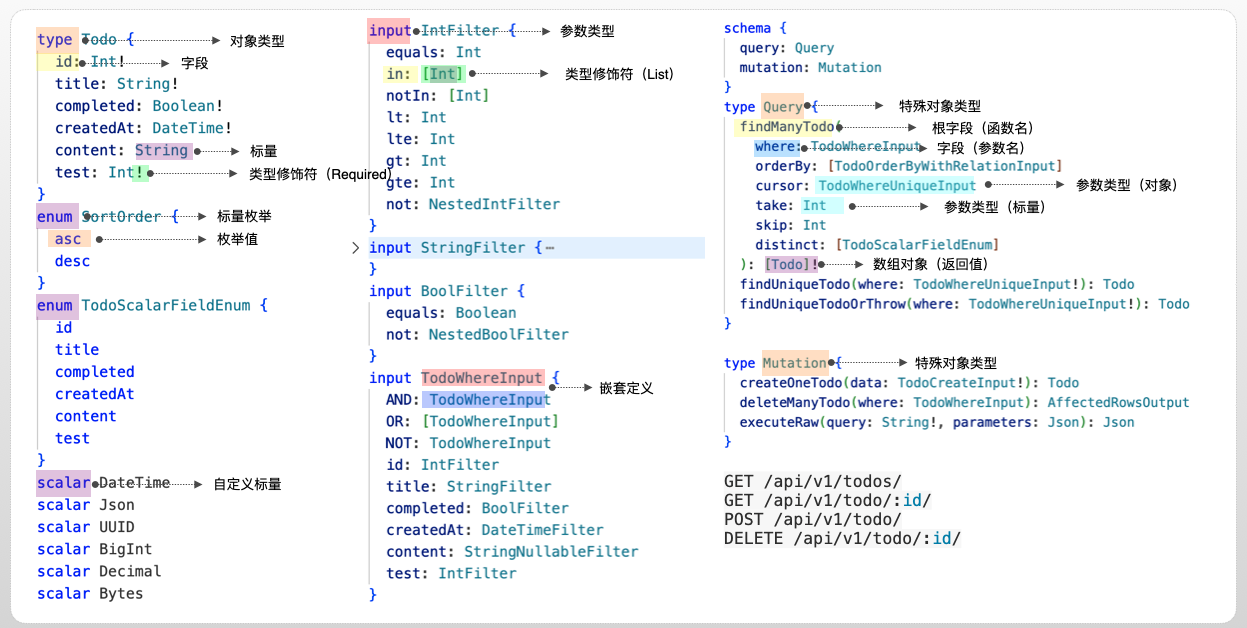Click the 'desc' value in SortOrder enum

72,261
